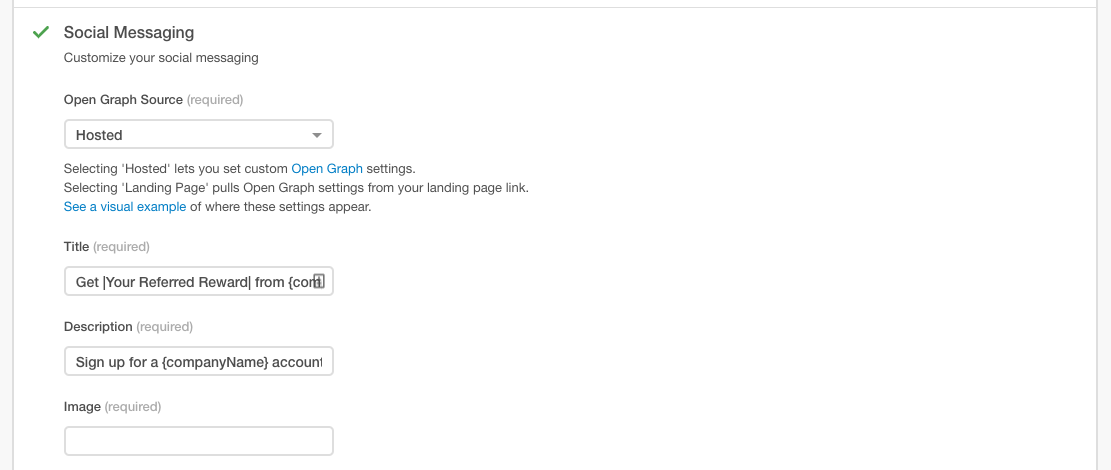1111x470 pixels.
Task: Click the Social Messaging section heading
Action: tap(129, 33)
